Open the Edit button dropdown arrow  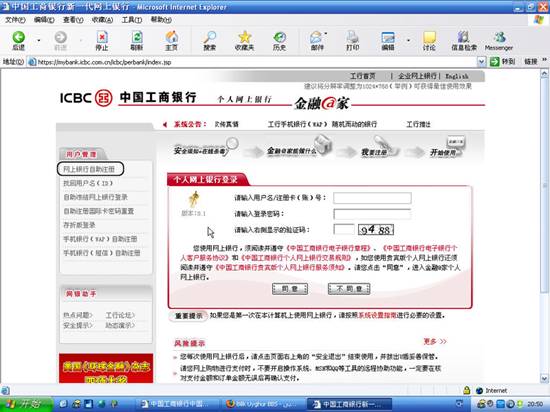point(408,41)
